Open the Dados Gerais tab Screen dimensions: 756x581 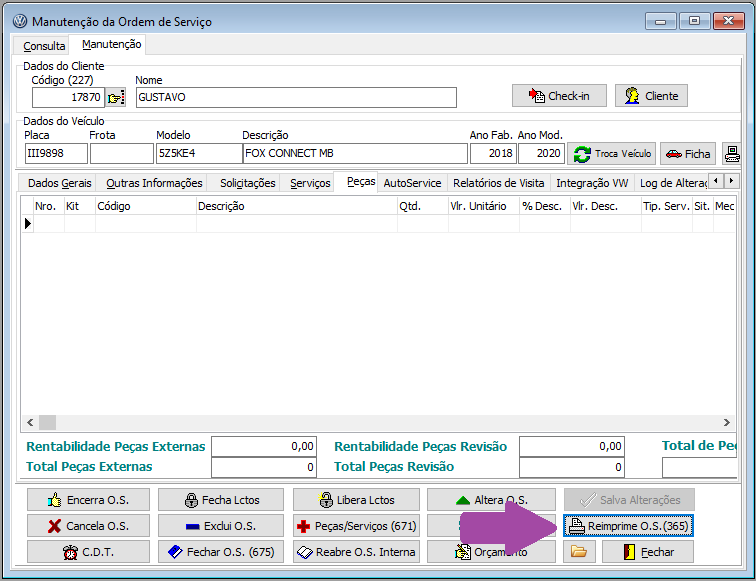tap(59, 183)
